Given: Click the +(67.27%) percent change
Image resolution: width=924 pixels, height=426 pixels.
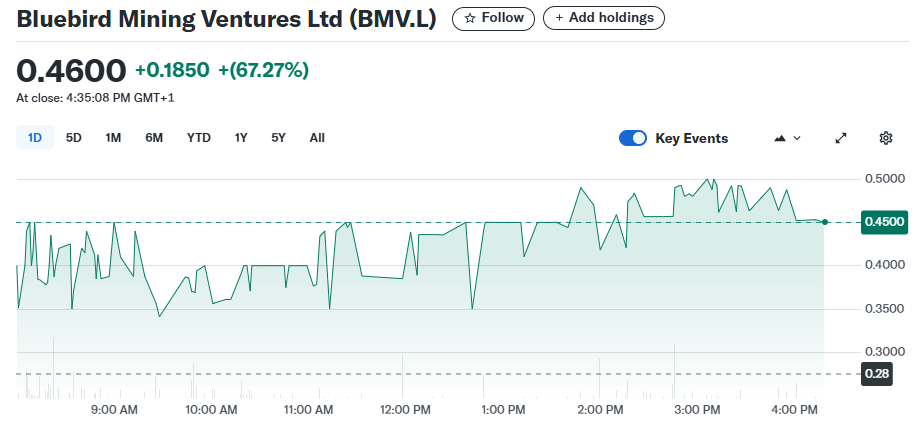Looking at the screenshot, I should pyautogui.click(x=263, y=71).
